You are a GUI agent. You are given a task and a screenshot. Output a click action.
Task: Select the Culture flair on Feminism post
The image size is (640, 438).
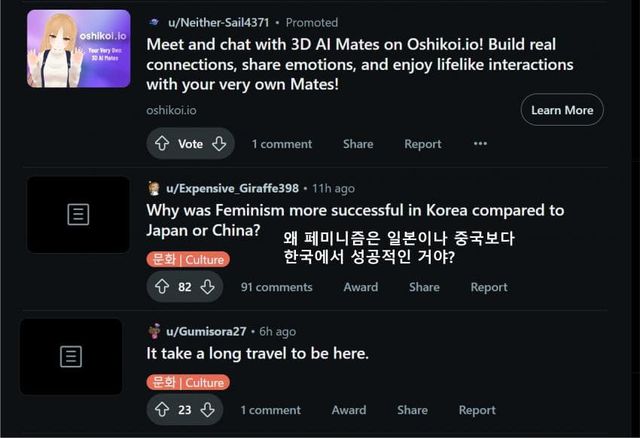point(187,260)
